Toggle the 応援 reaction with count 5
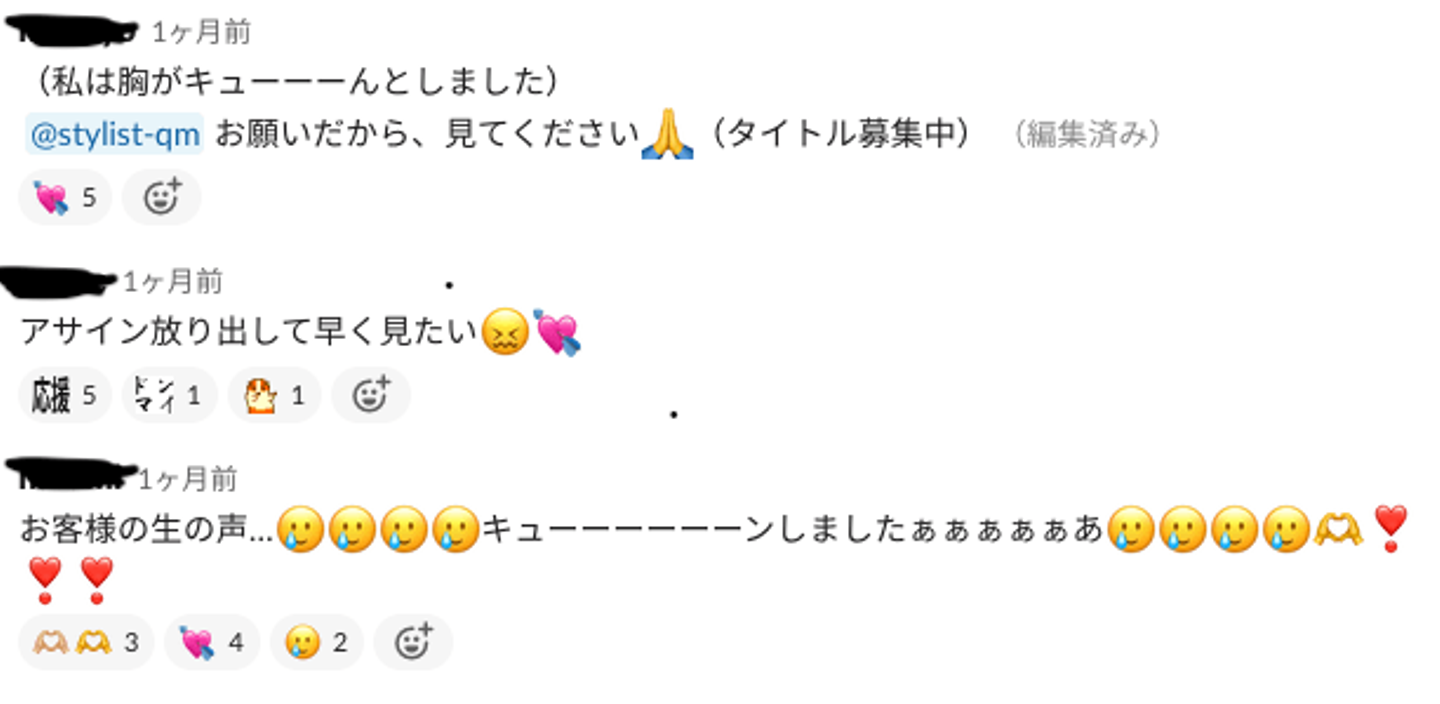1440x704 pixels. pos(65,395)
